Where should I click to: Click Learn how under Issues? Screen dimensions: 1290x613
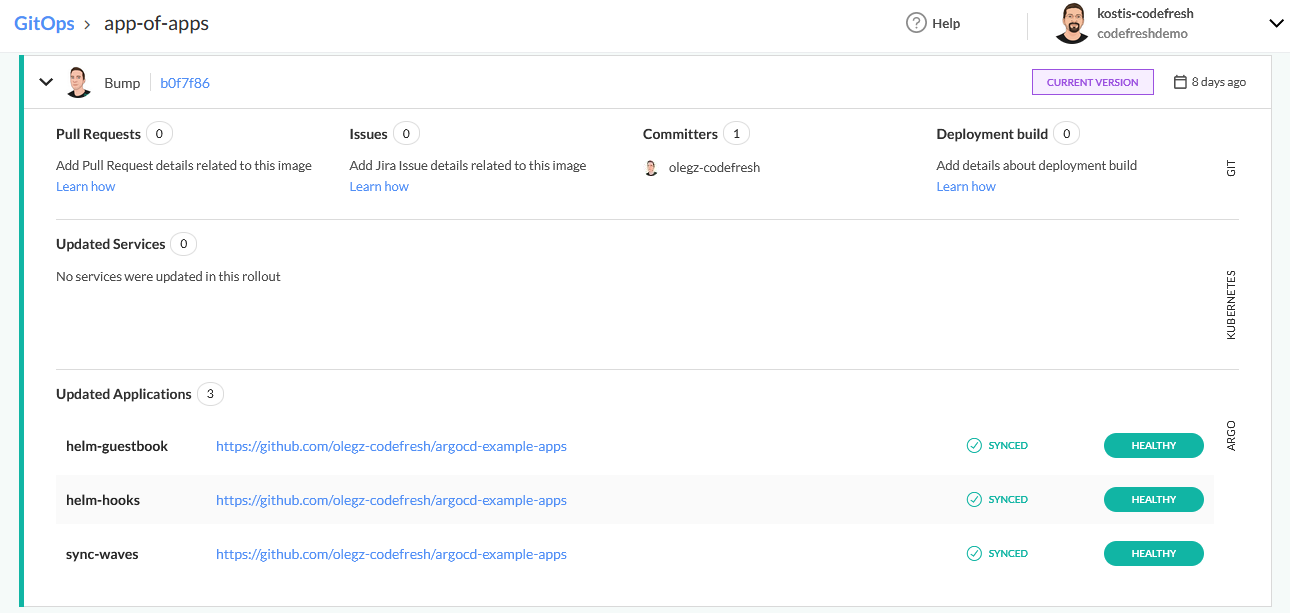point(379,187)
